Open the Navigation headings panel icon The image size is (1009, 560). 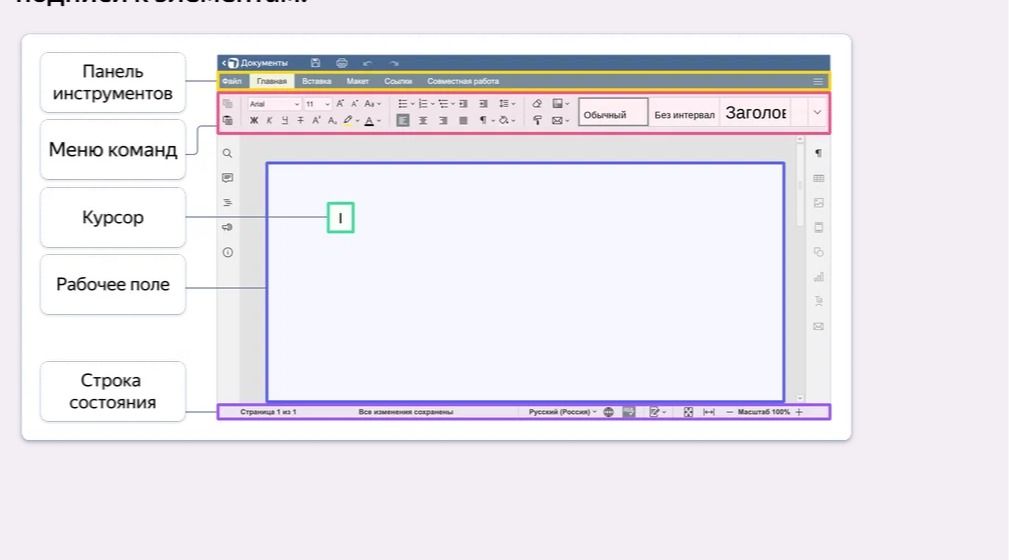[227, 203]
